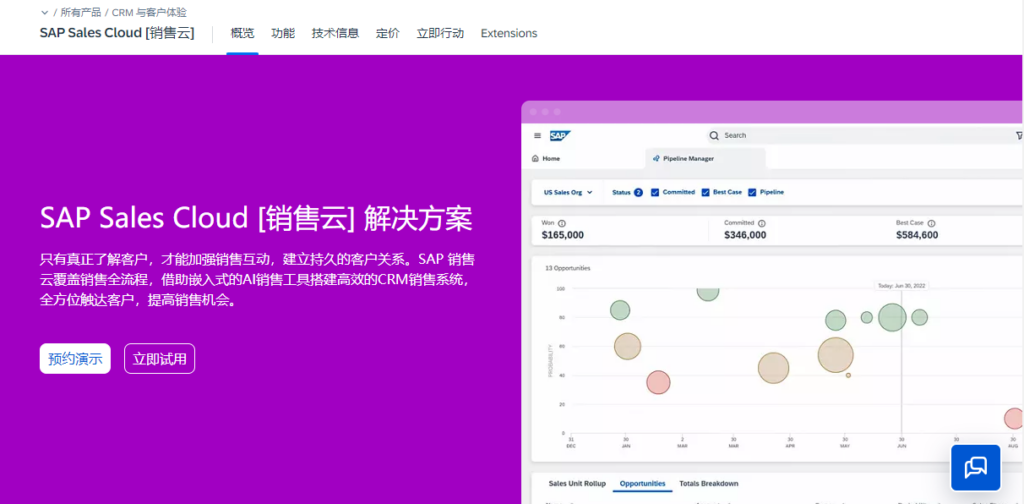The image size is (1024, 504).
Task: Click the large green bubble on today line
Action: [892, 318]
